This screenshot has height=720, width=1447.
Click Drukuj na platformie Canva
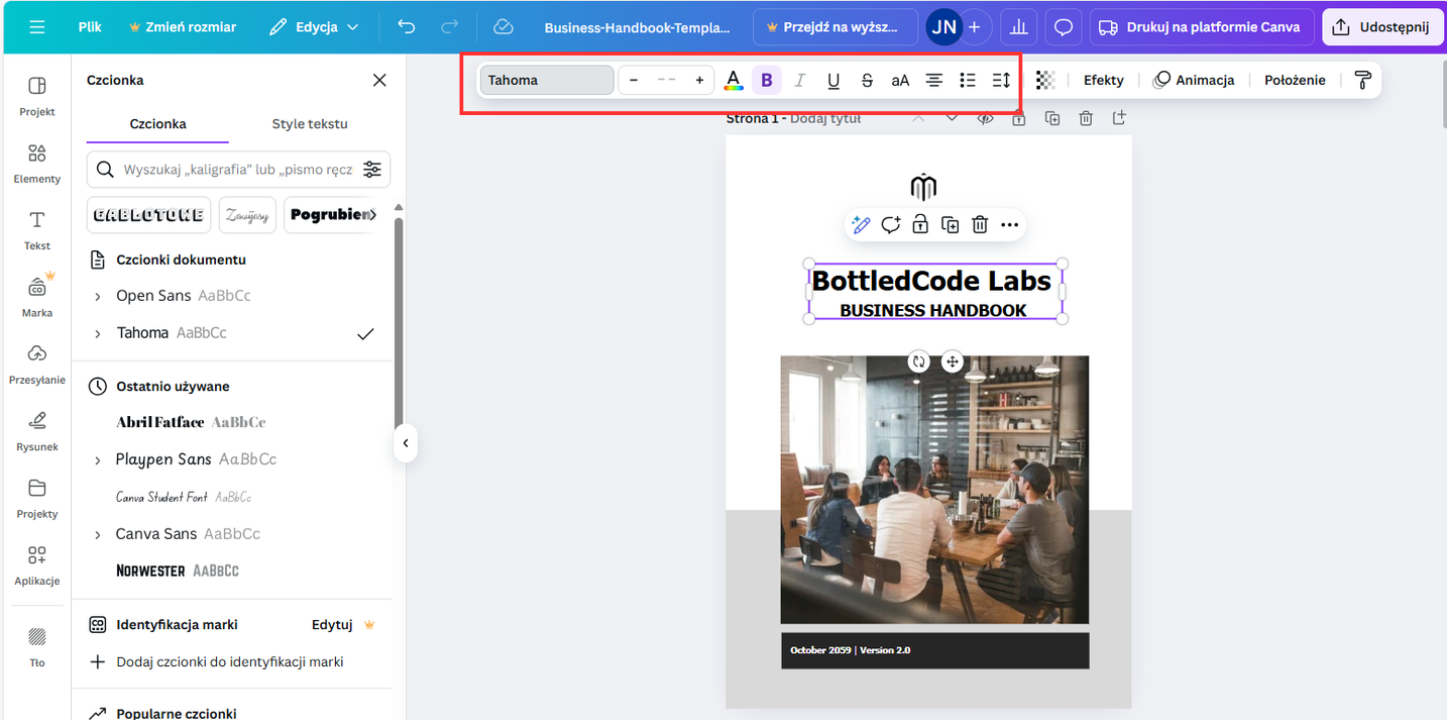(x=1201, y=27)
